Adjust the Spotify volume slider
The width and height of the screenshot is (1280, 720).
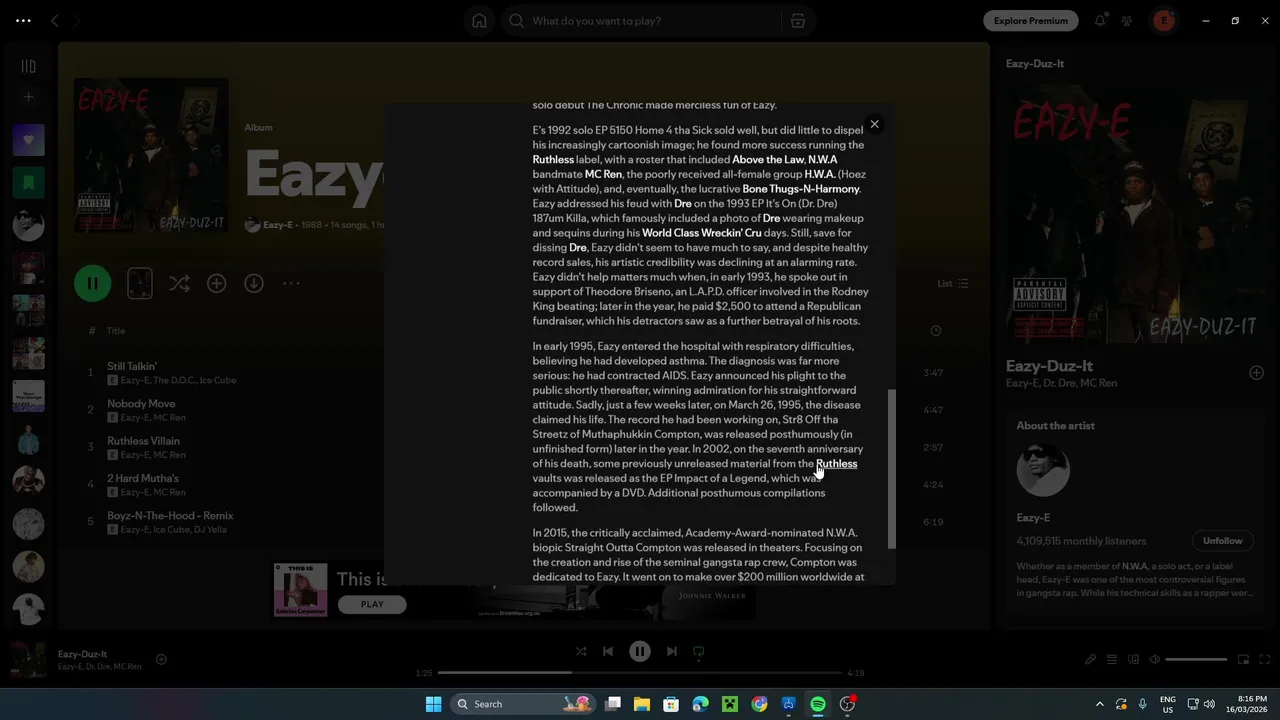[x=1196, y=659]
